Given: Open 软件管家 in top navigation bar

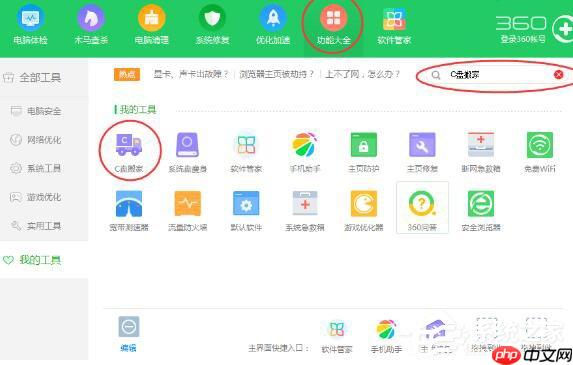Looking at the screenshot, I should 394,26.
